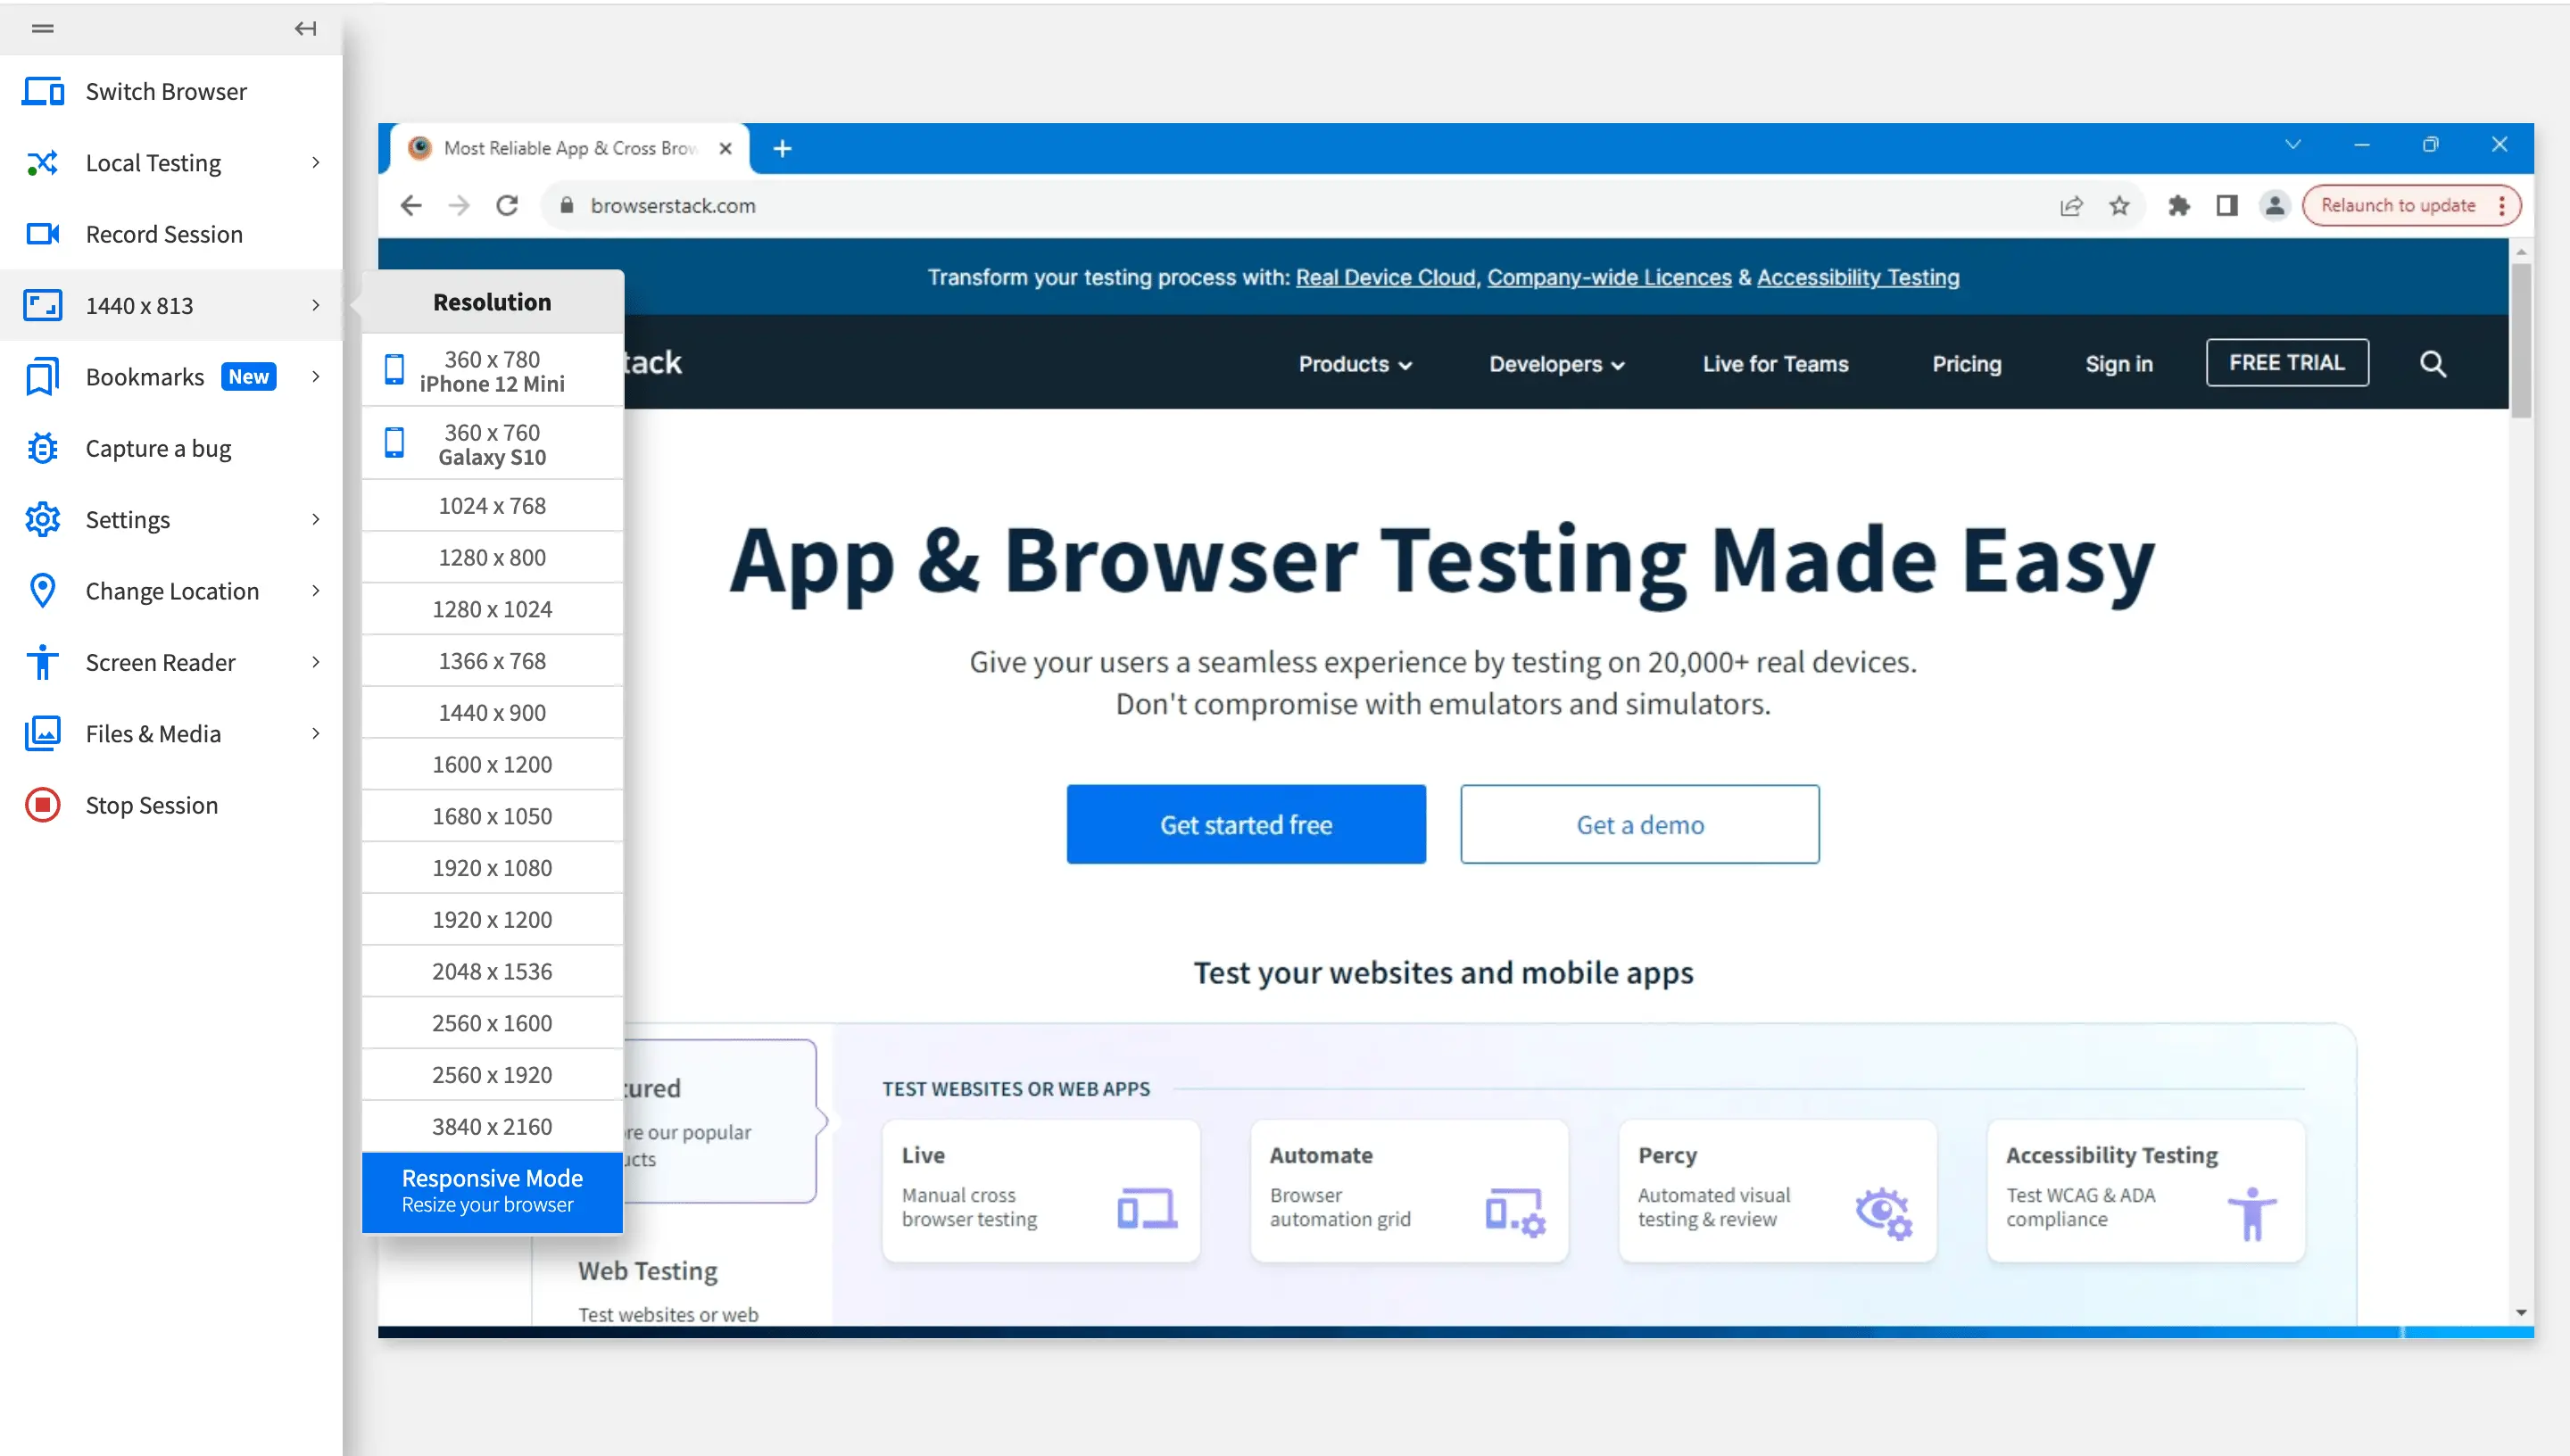Click the browserstack.com address bar

(672, 205)
